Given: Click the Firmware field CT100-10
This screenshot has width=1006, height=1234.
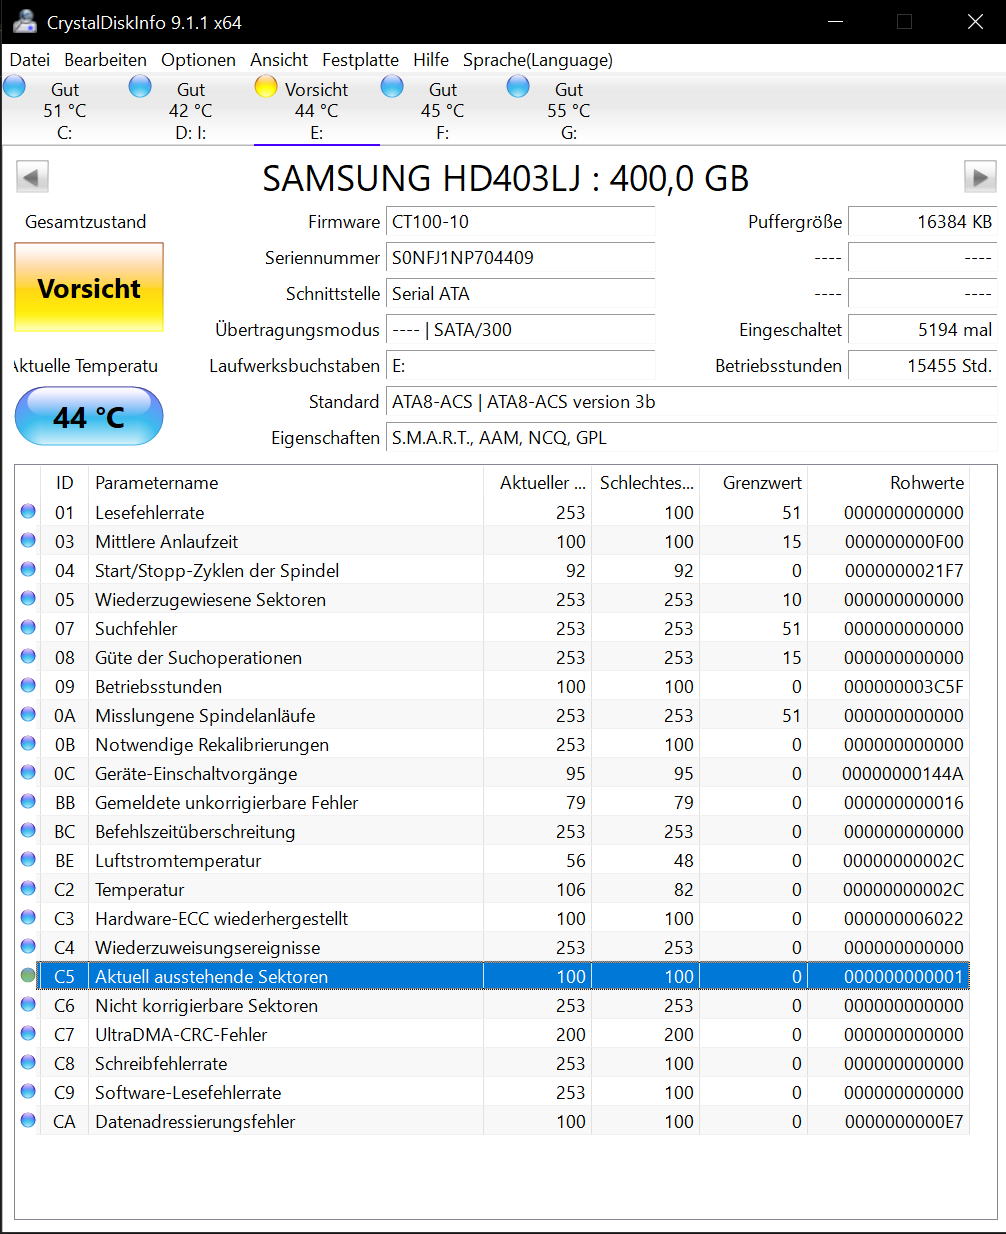Looking at the screenshot, I should coord(520,222).
